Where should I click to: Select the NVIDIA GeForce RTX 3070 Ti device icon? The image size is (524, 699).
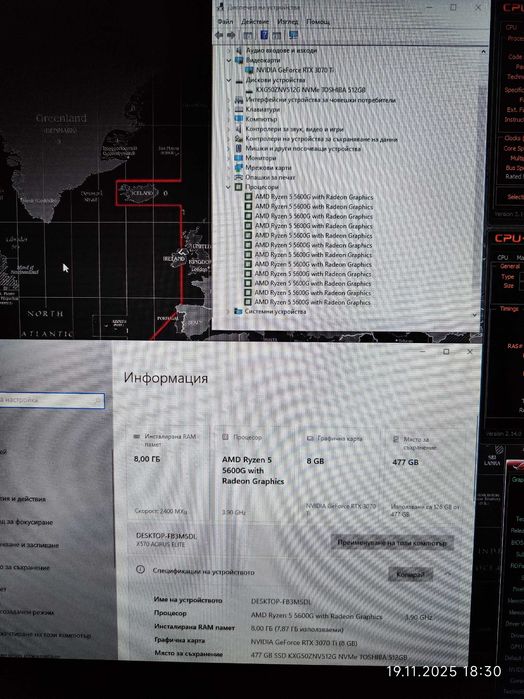tap(249, 70)
